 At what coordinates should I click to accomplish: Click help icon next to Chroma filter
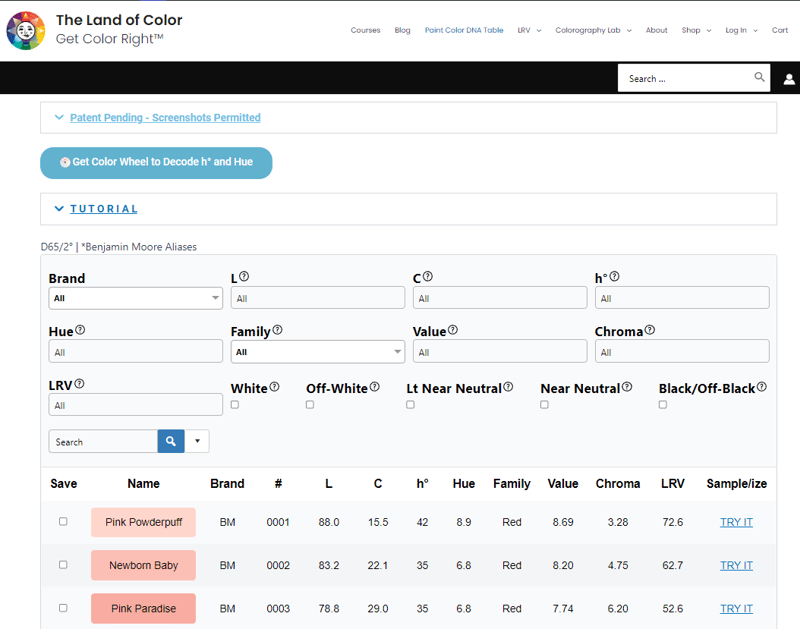[650, 330]
